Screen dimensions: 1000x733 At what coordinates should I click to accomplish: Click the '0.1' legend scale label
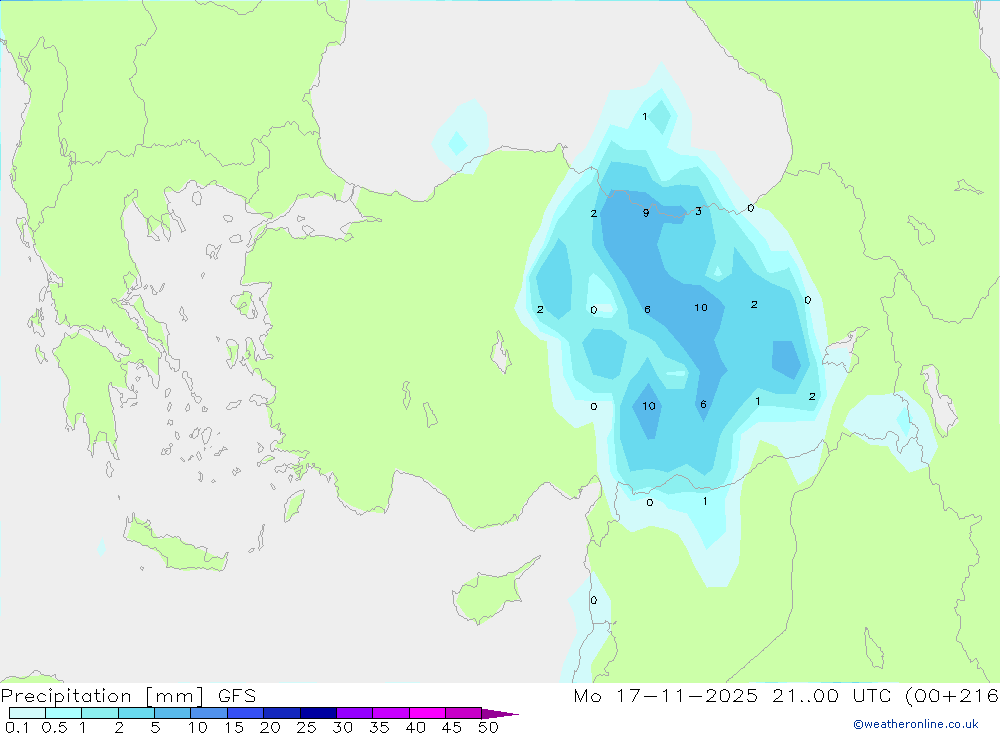(17, 727)
